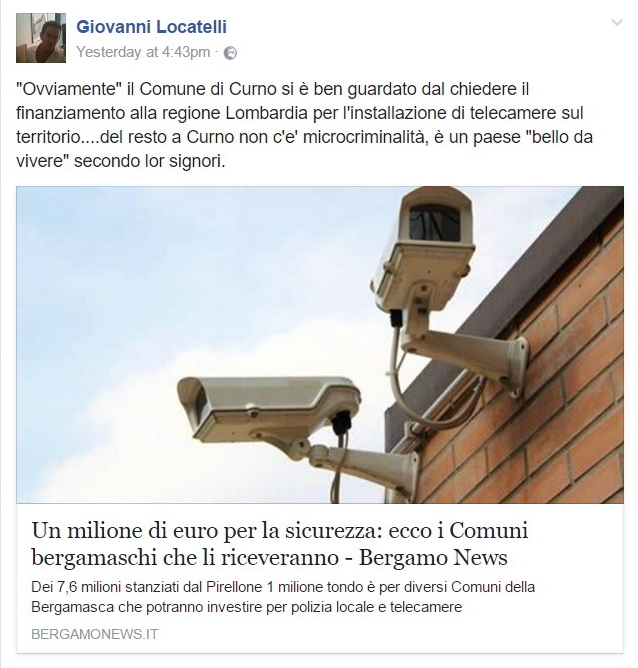
Task: Click the word 'microcriminalità' in the post
Action: (365, 137)
